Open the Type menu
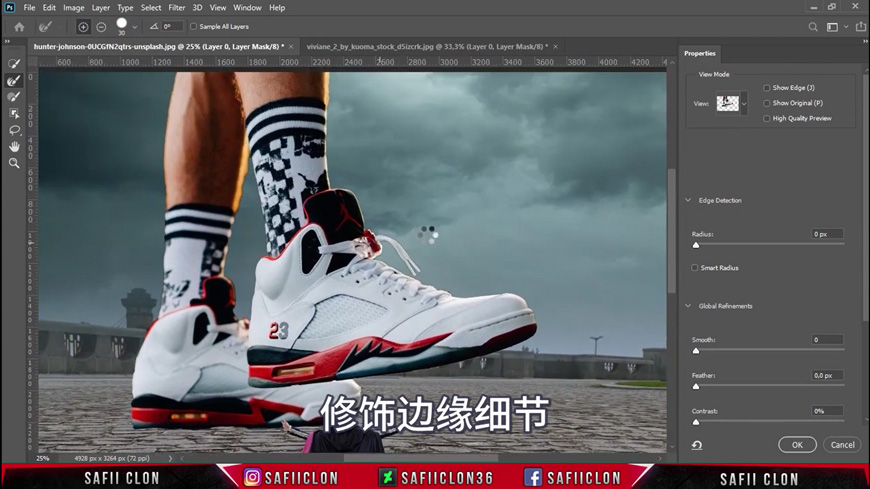Image resolution: width=870 pixels, height=489 pixels. [125, 8]
